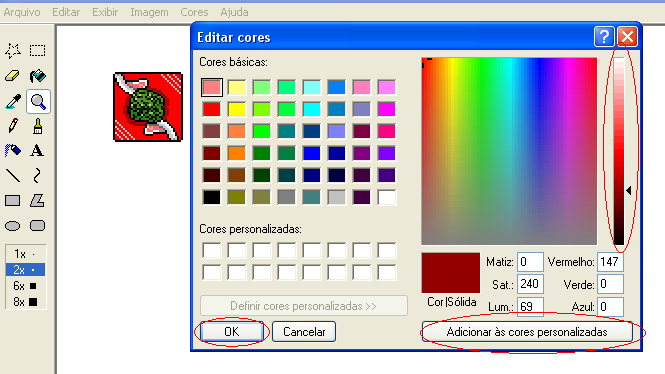Confirm color with the OK button

(x=232, y=332)
